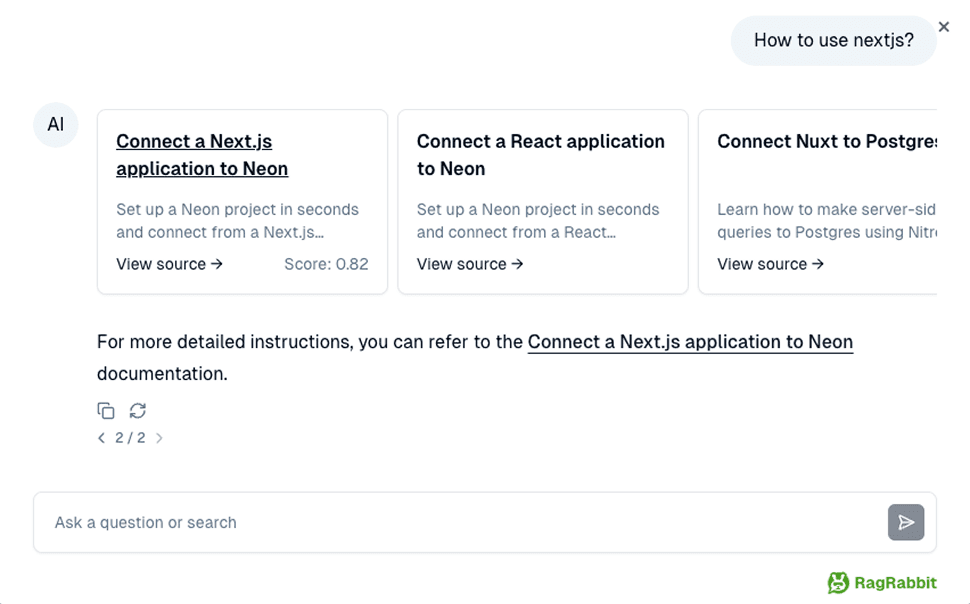Focus the Ask a question or search field
The width and height of the screenshot is (970, 604).
(460, 522)
